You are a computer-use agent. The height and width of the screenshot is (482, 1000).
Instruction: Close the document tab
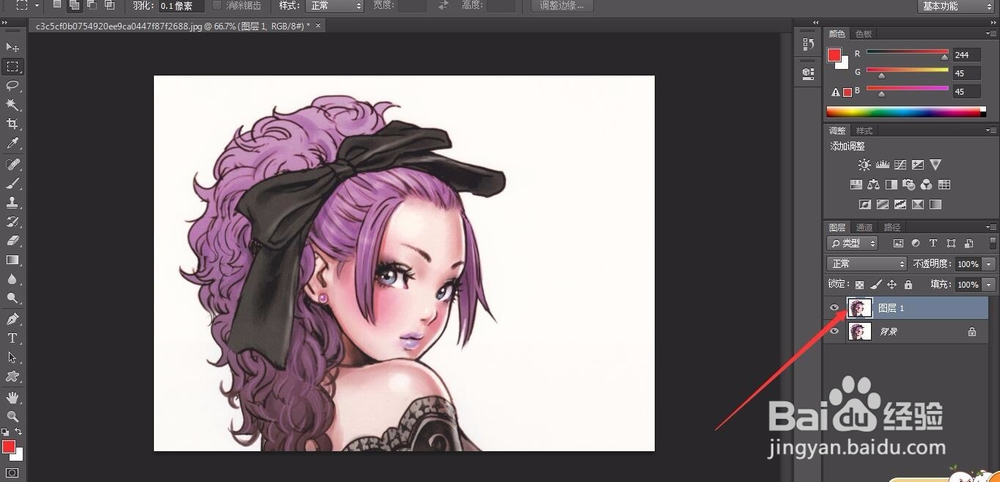318,26
